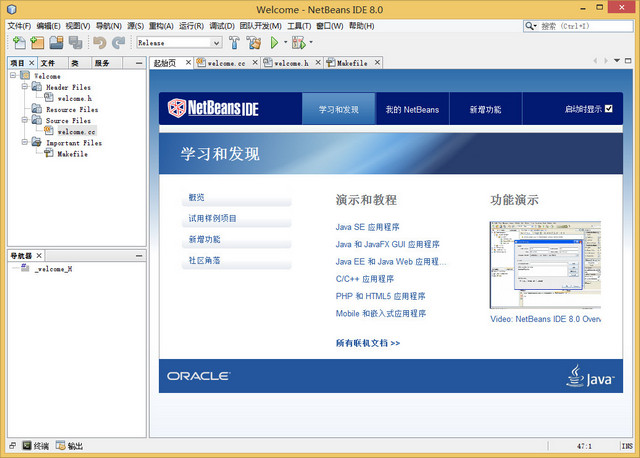The image size is (640, 458).
Task: Click the Save All toolbar icon
Action: (76, 42)
